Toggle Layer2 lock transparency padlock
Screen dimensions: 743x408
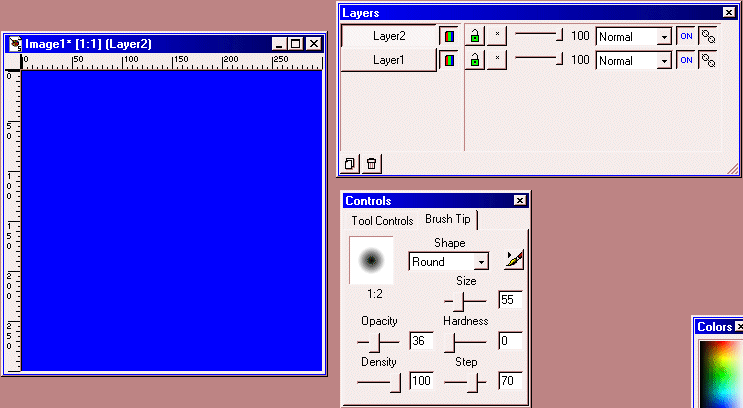(475, 36)
